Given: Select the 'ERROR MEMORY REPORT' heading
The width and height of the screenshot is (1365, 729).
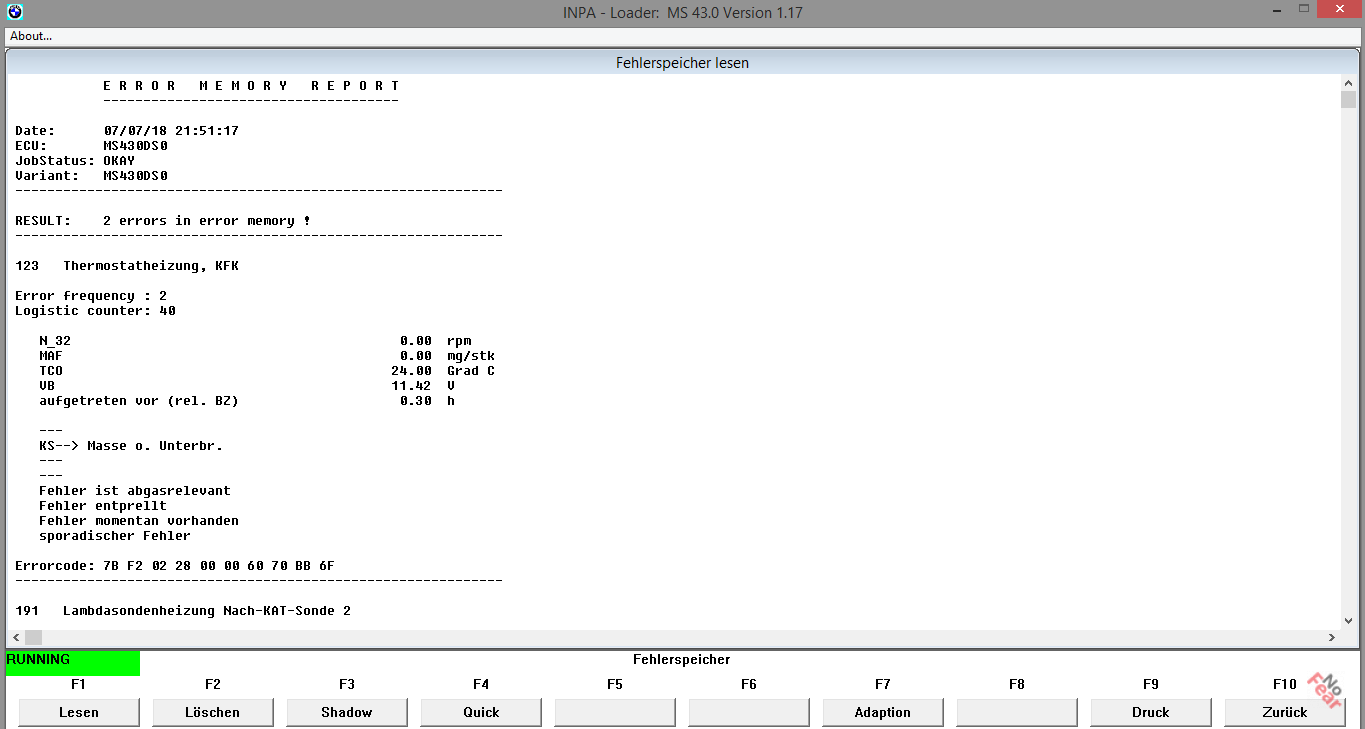Looking at the screenshot, I should [251, 86].
